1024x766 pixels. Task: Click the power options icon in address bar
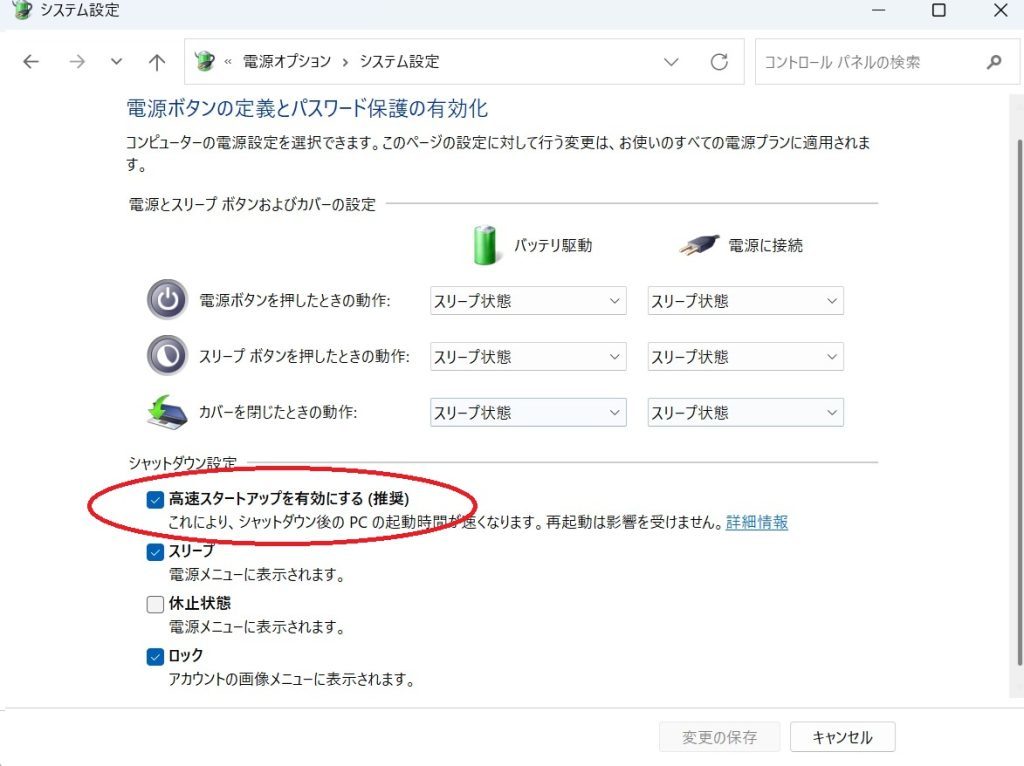pos(205,62)
